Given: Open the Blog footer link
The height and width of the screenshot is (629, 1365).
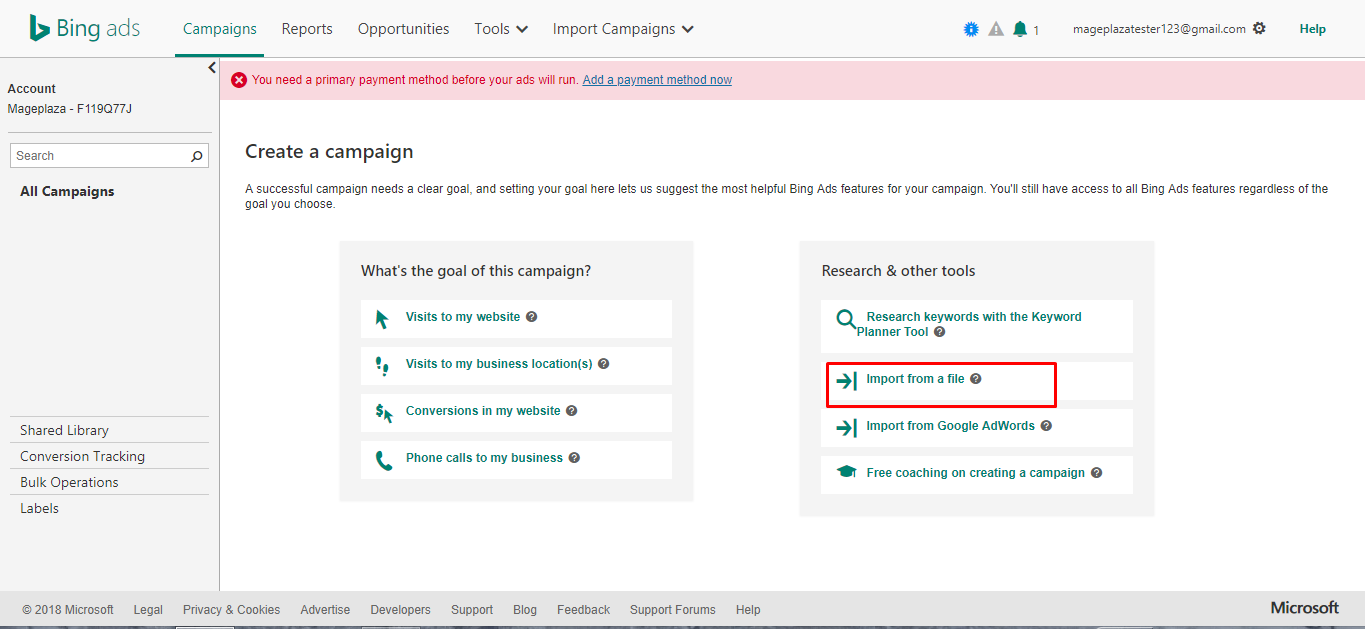Looking at the screenshot, I should 525,610.
